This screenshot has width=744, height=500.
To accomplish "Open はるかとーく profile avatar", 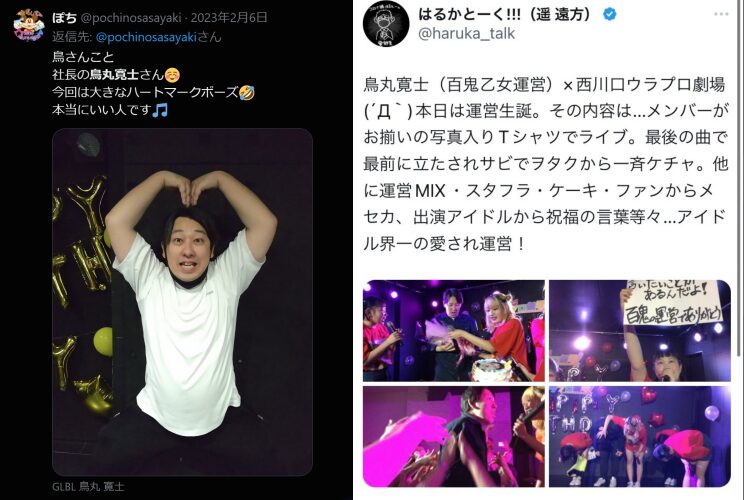I will click(386, 23).
